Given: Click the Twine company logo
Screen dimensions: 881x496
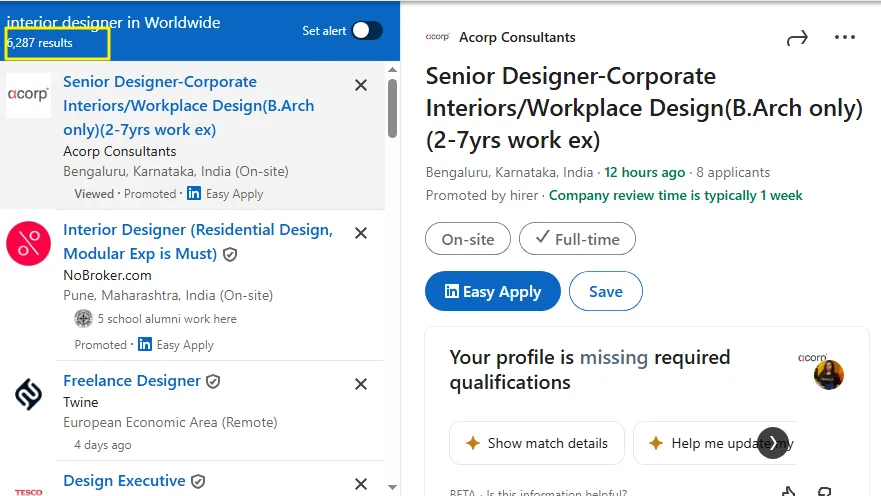Looking at the screenshot, I should [x=28, y=394].
